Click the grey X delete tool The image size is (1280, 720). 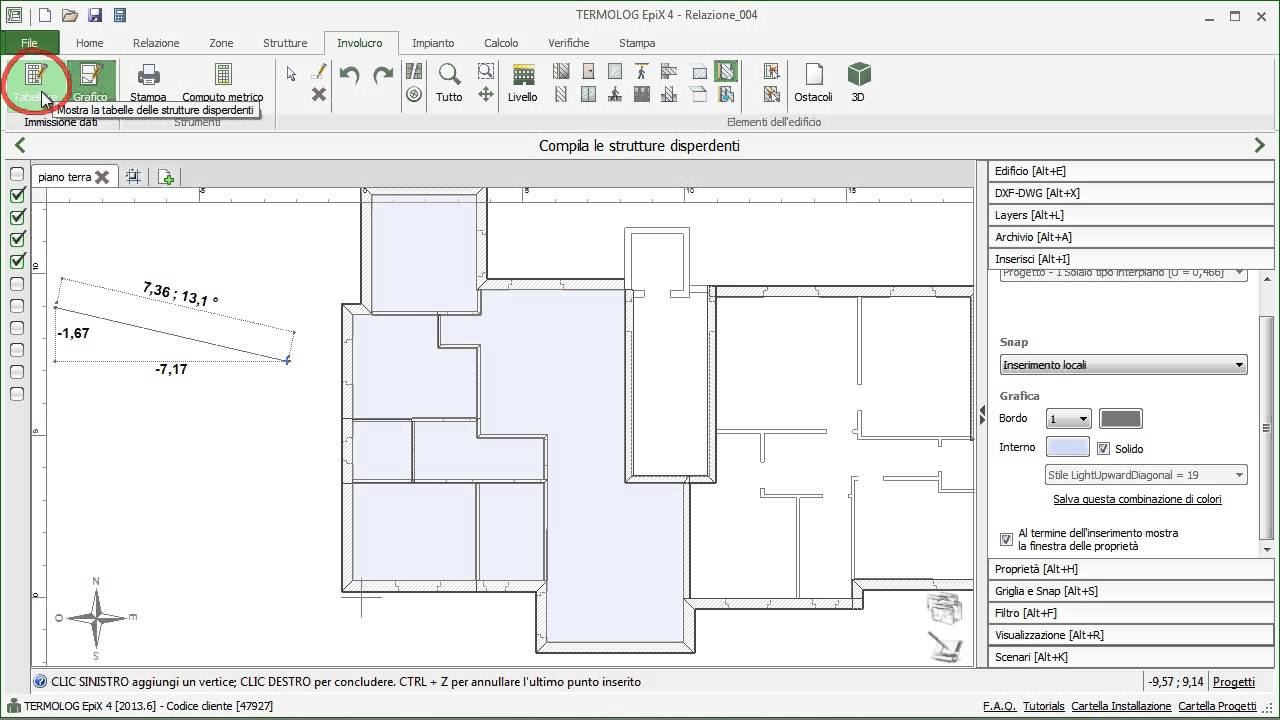tap(318, 95)
